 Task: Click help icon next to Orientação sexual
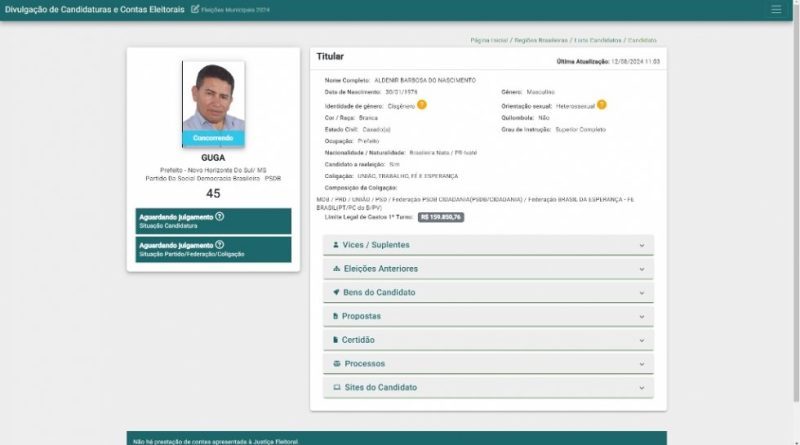coord(602,105)
